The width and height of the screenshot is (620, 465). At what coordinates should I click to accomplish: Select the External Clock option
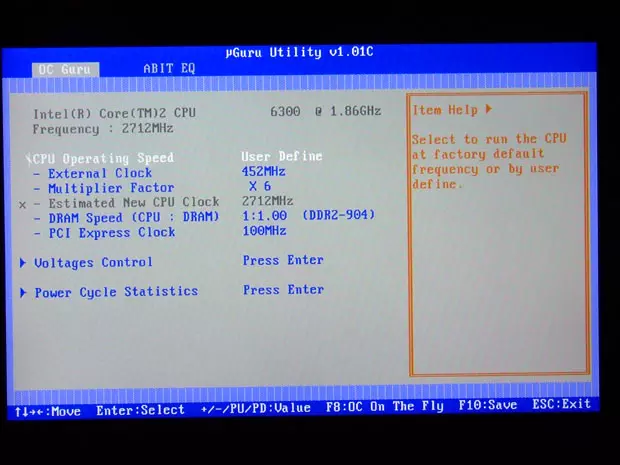[100, 173]
